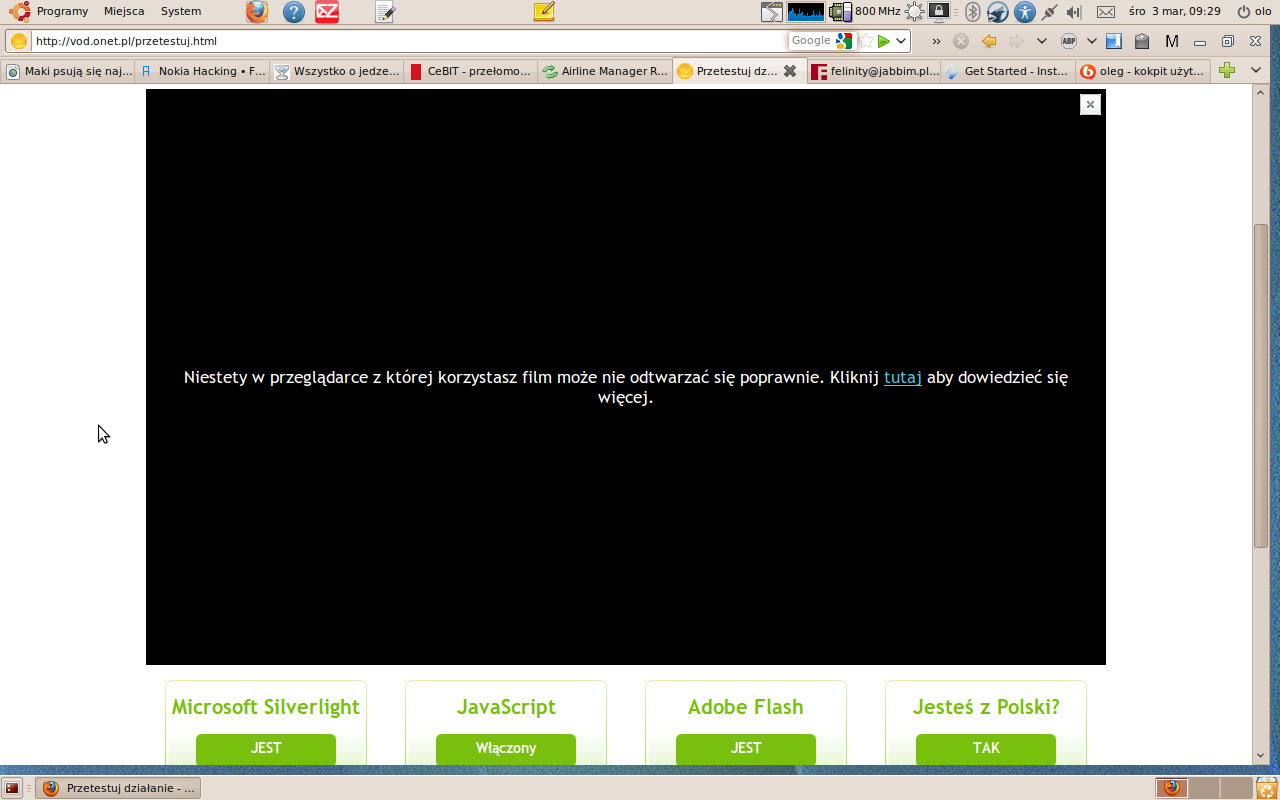1280x800 pixels.
Task: Click the grey Stop loading button
Action: pyautogui.click(x=961, y=41)
